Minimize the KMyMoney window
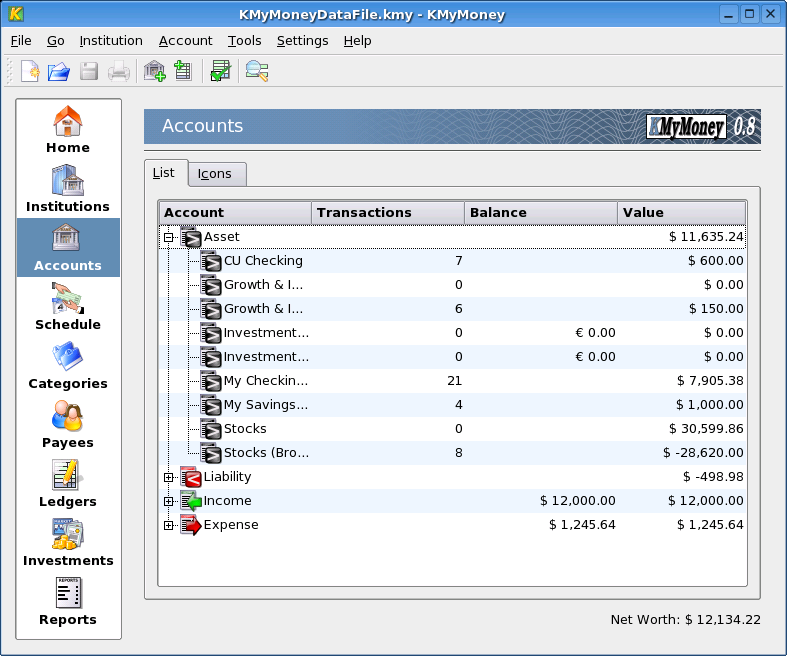 (x=729, y=14)
